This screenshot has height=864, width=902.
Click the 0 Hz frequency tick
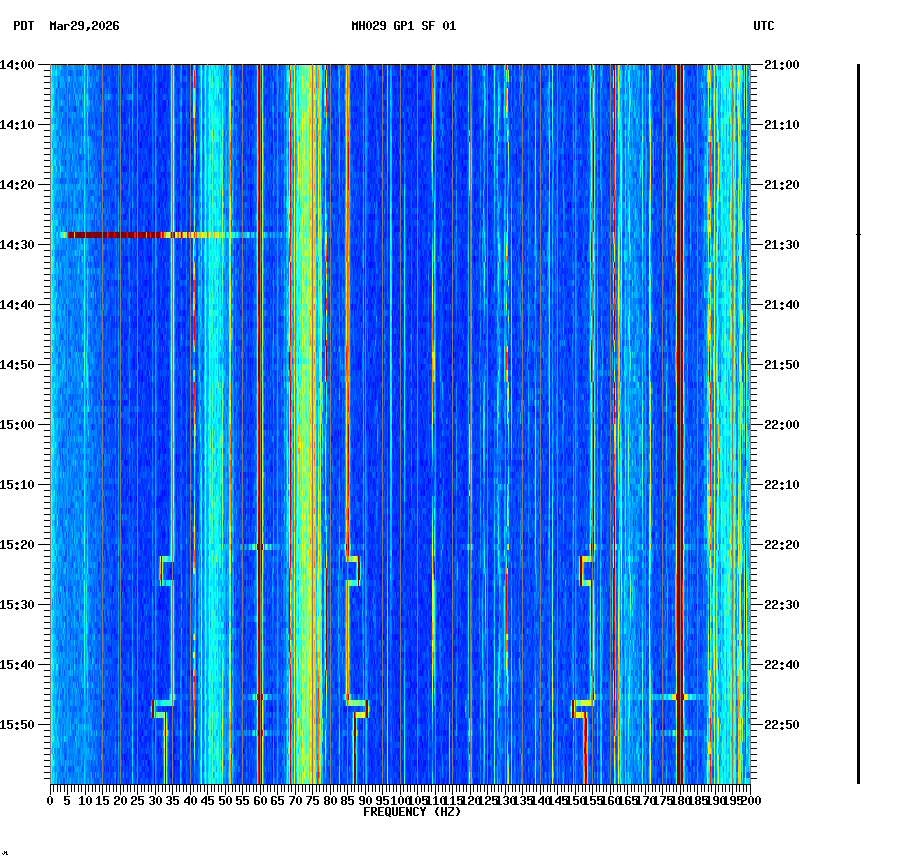(48, 800)
